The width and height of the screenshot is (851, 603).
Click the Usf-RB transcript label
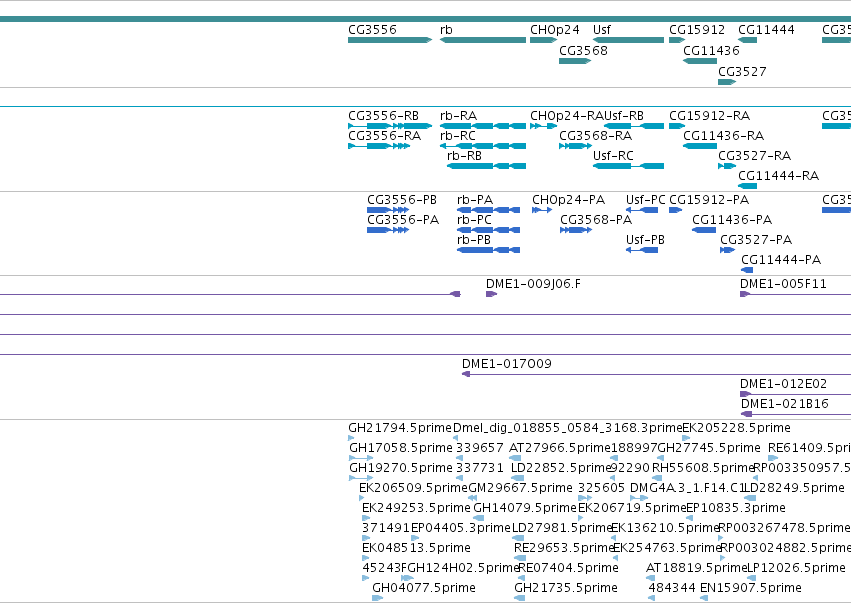(x=624, y=116)
